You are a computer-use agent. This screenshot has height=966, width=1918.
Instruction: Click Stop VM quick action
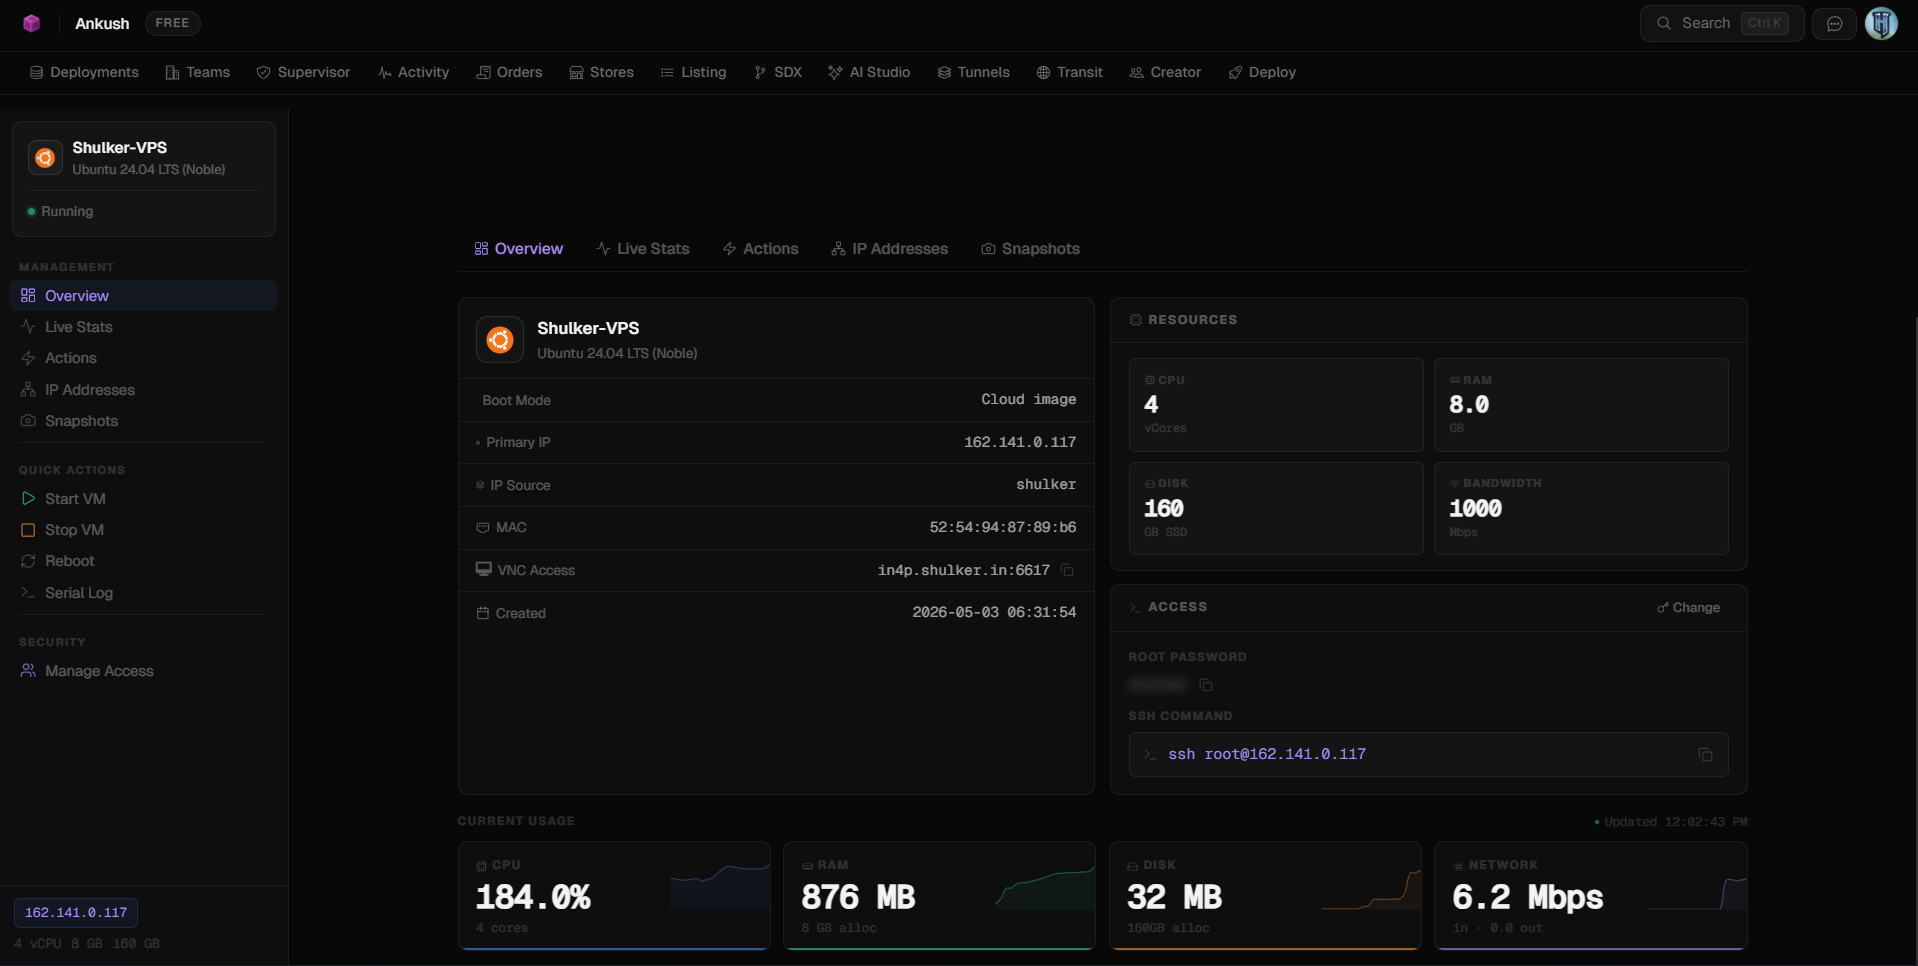coord(143,530)
